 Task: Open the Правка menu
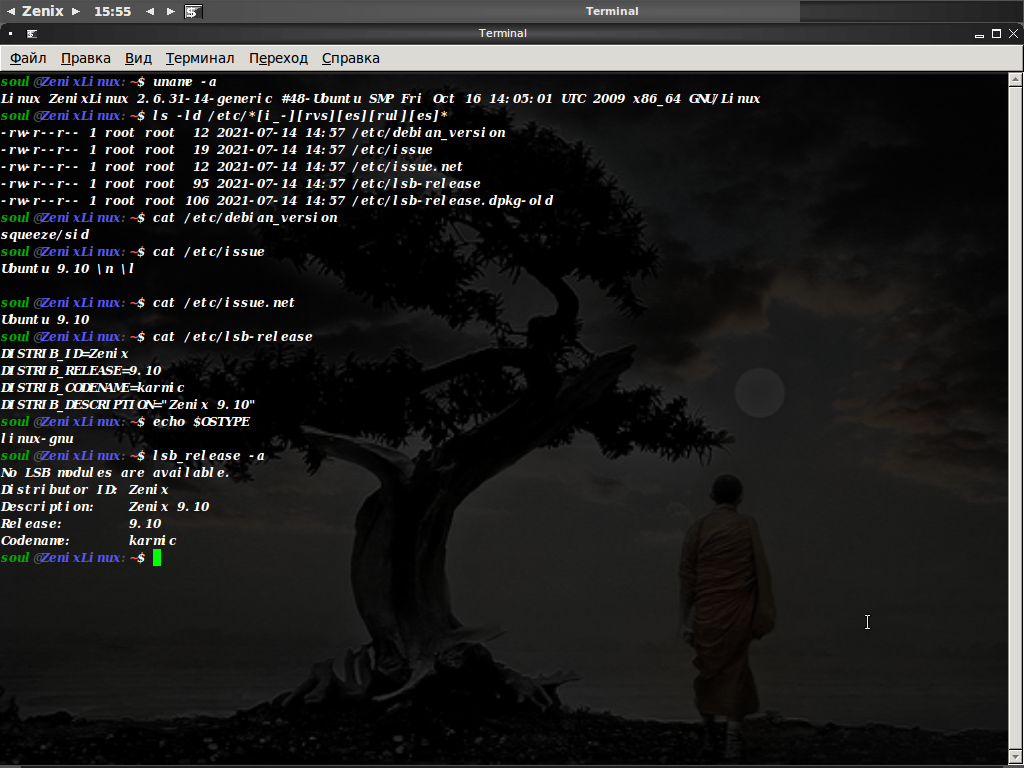pos(86,58)
